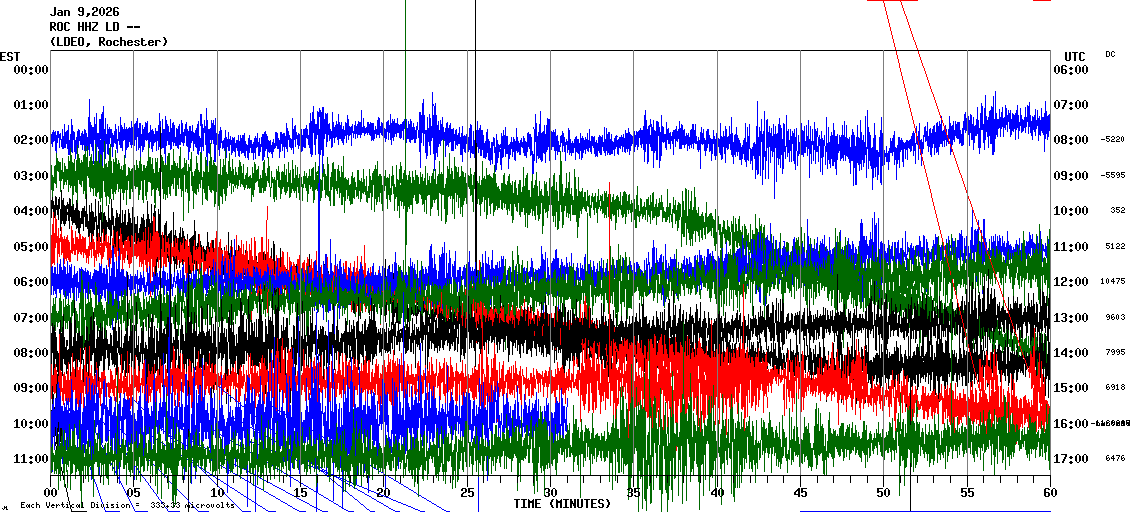Select the 45 minute axis tick label
Viewport: 1130px width, 519px height.
tap(800, 493)
